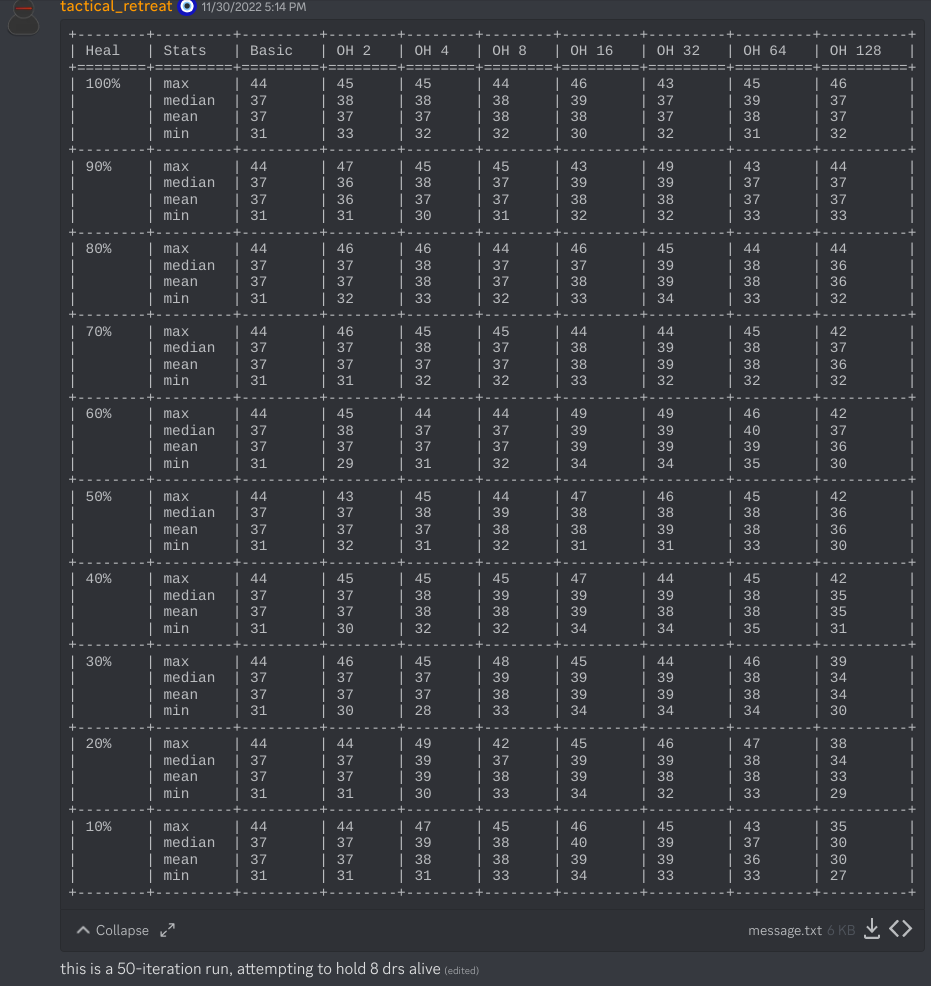Click the tactical_retreat user avatar
Screen dimensions: 931x986
23,16
